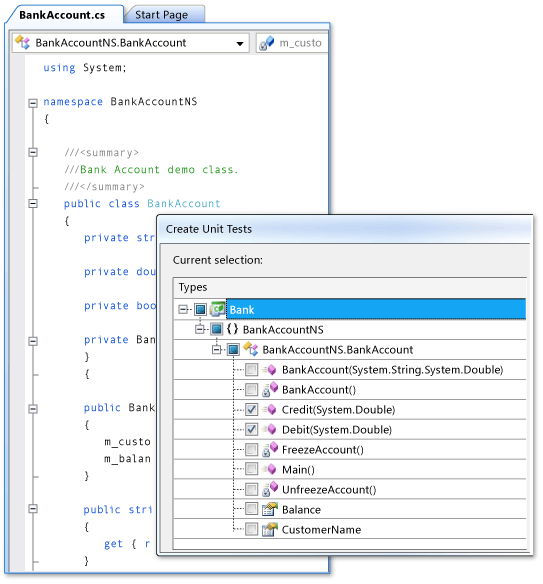Click the class icon in the class dropdown
This screenshot has height=584, width=543.
[22, 42]
